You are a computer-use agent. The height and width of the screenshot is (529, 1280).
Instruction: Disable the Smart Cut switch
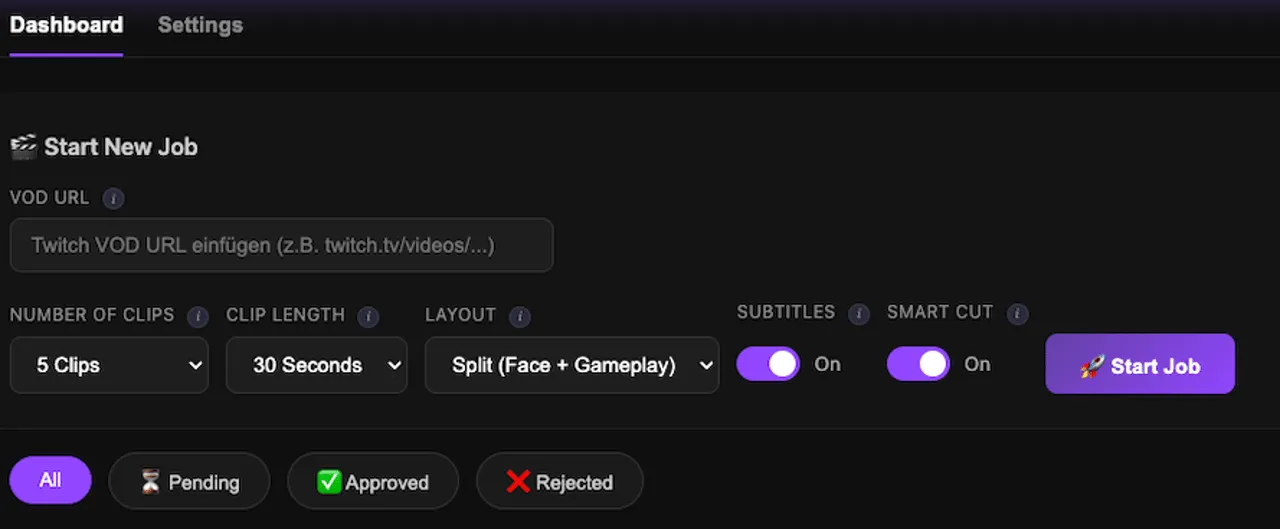[918, 364]
